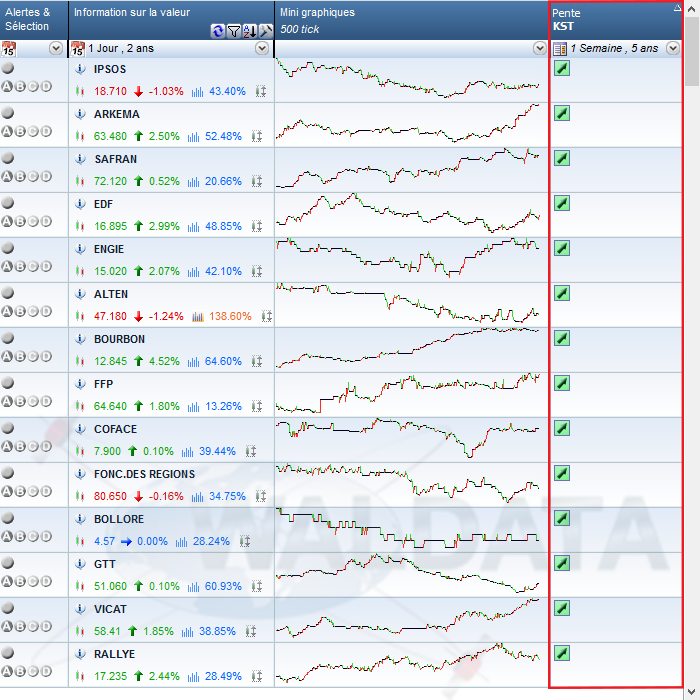
Task: Toggle selection B for SAFRAN
Action: [x=20, y=176]
